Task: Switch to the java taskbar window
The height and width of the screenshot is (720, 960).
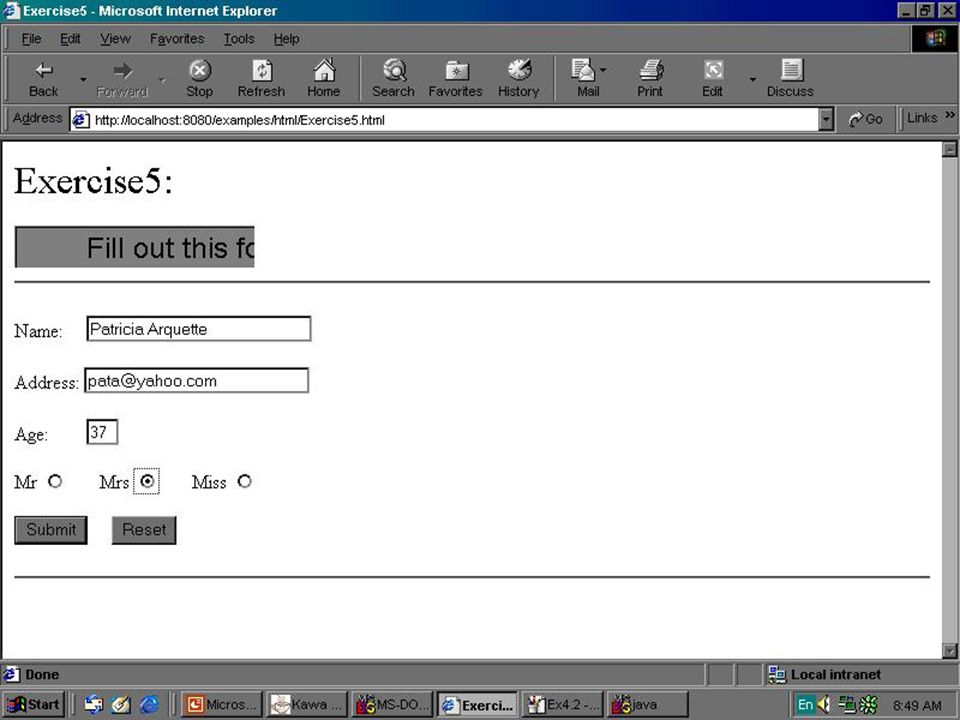Action: pyautogui.click(x=648, y=705)
